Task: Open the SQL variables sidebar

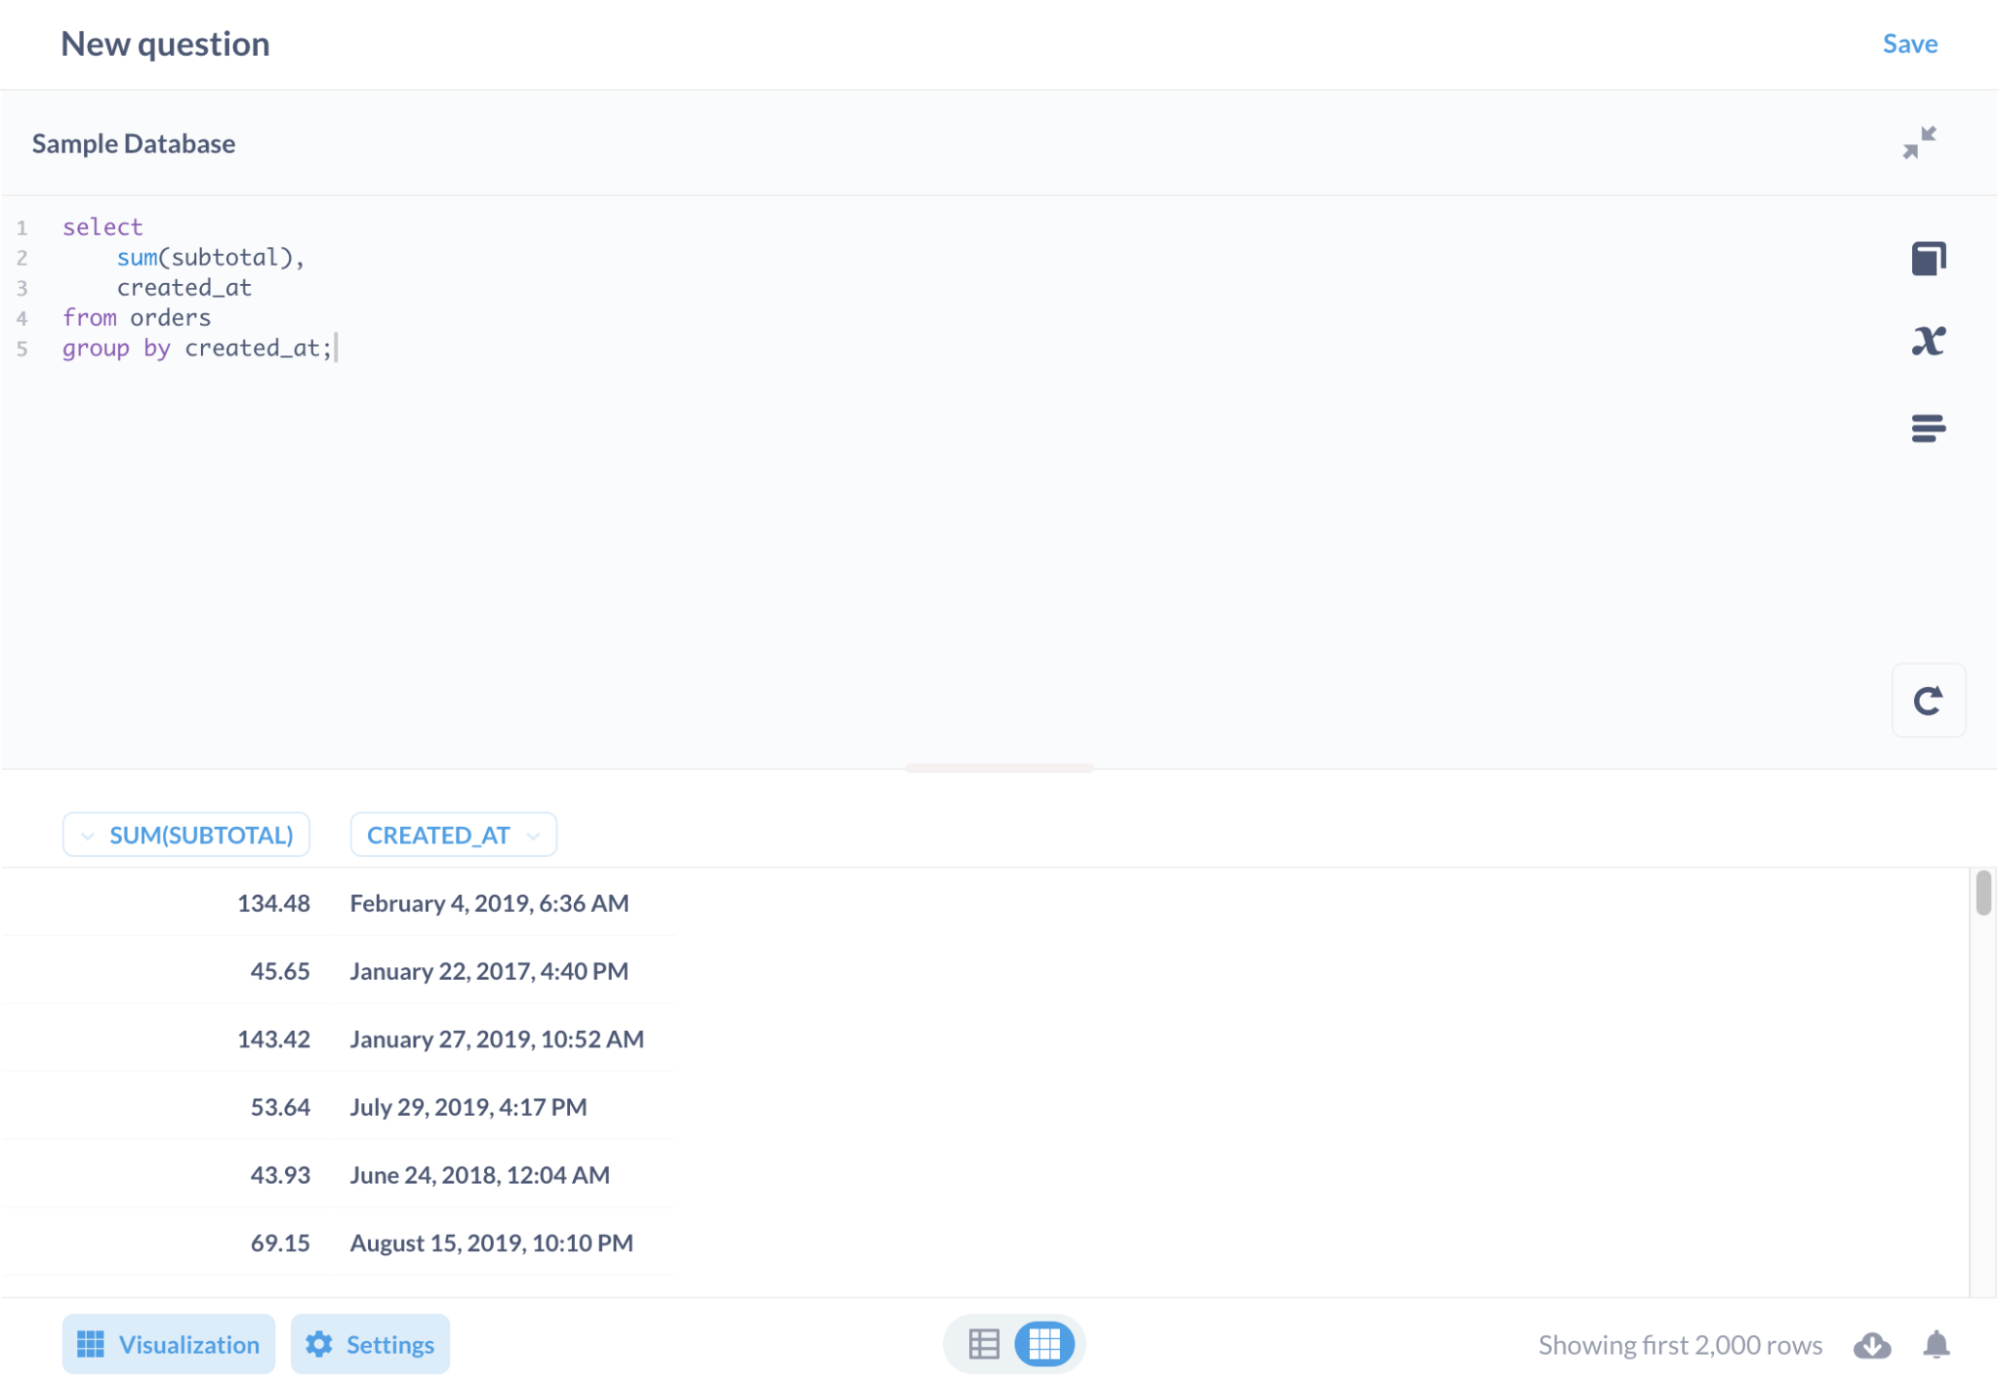Action: tap(1929, 340)
